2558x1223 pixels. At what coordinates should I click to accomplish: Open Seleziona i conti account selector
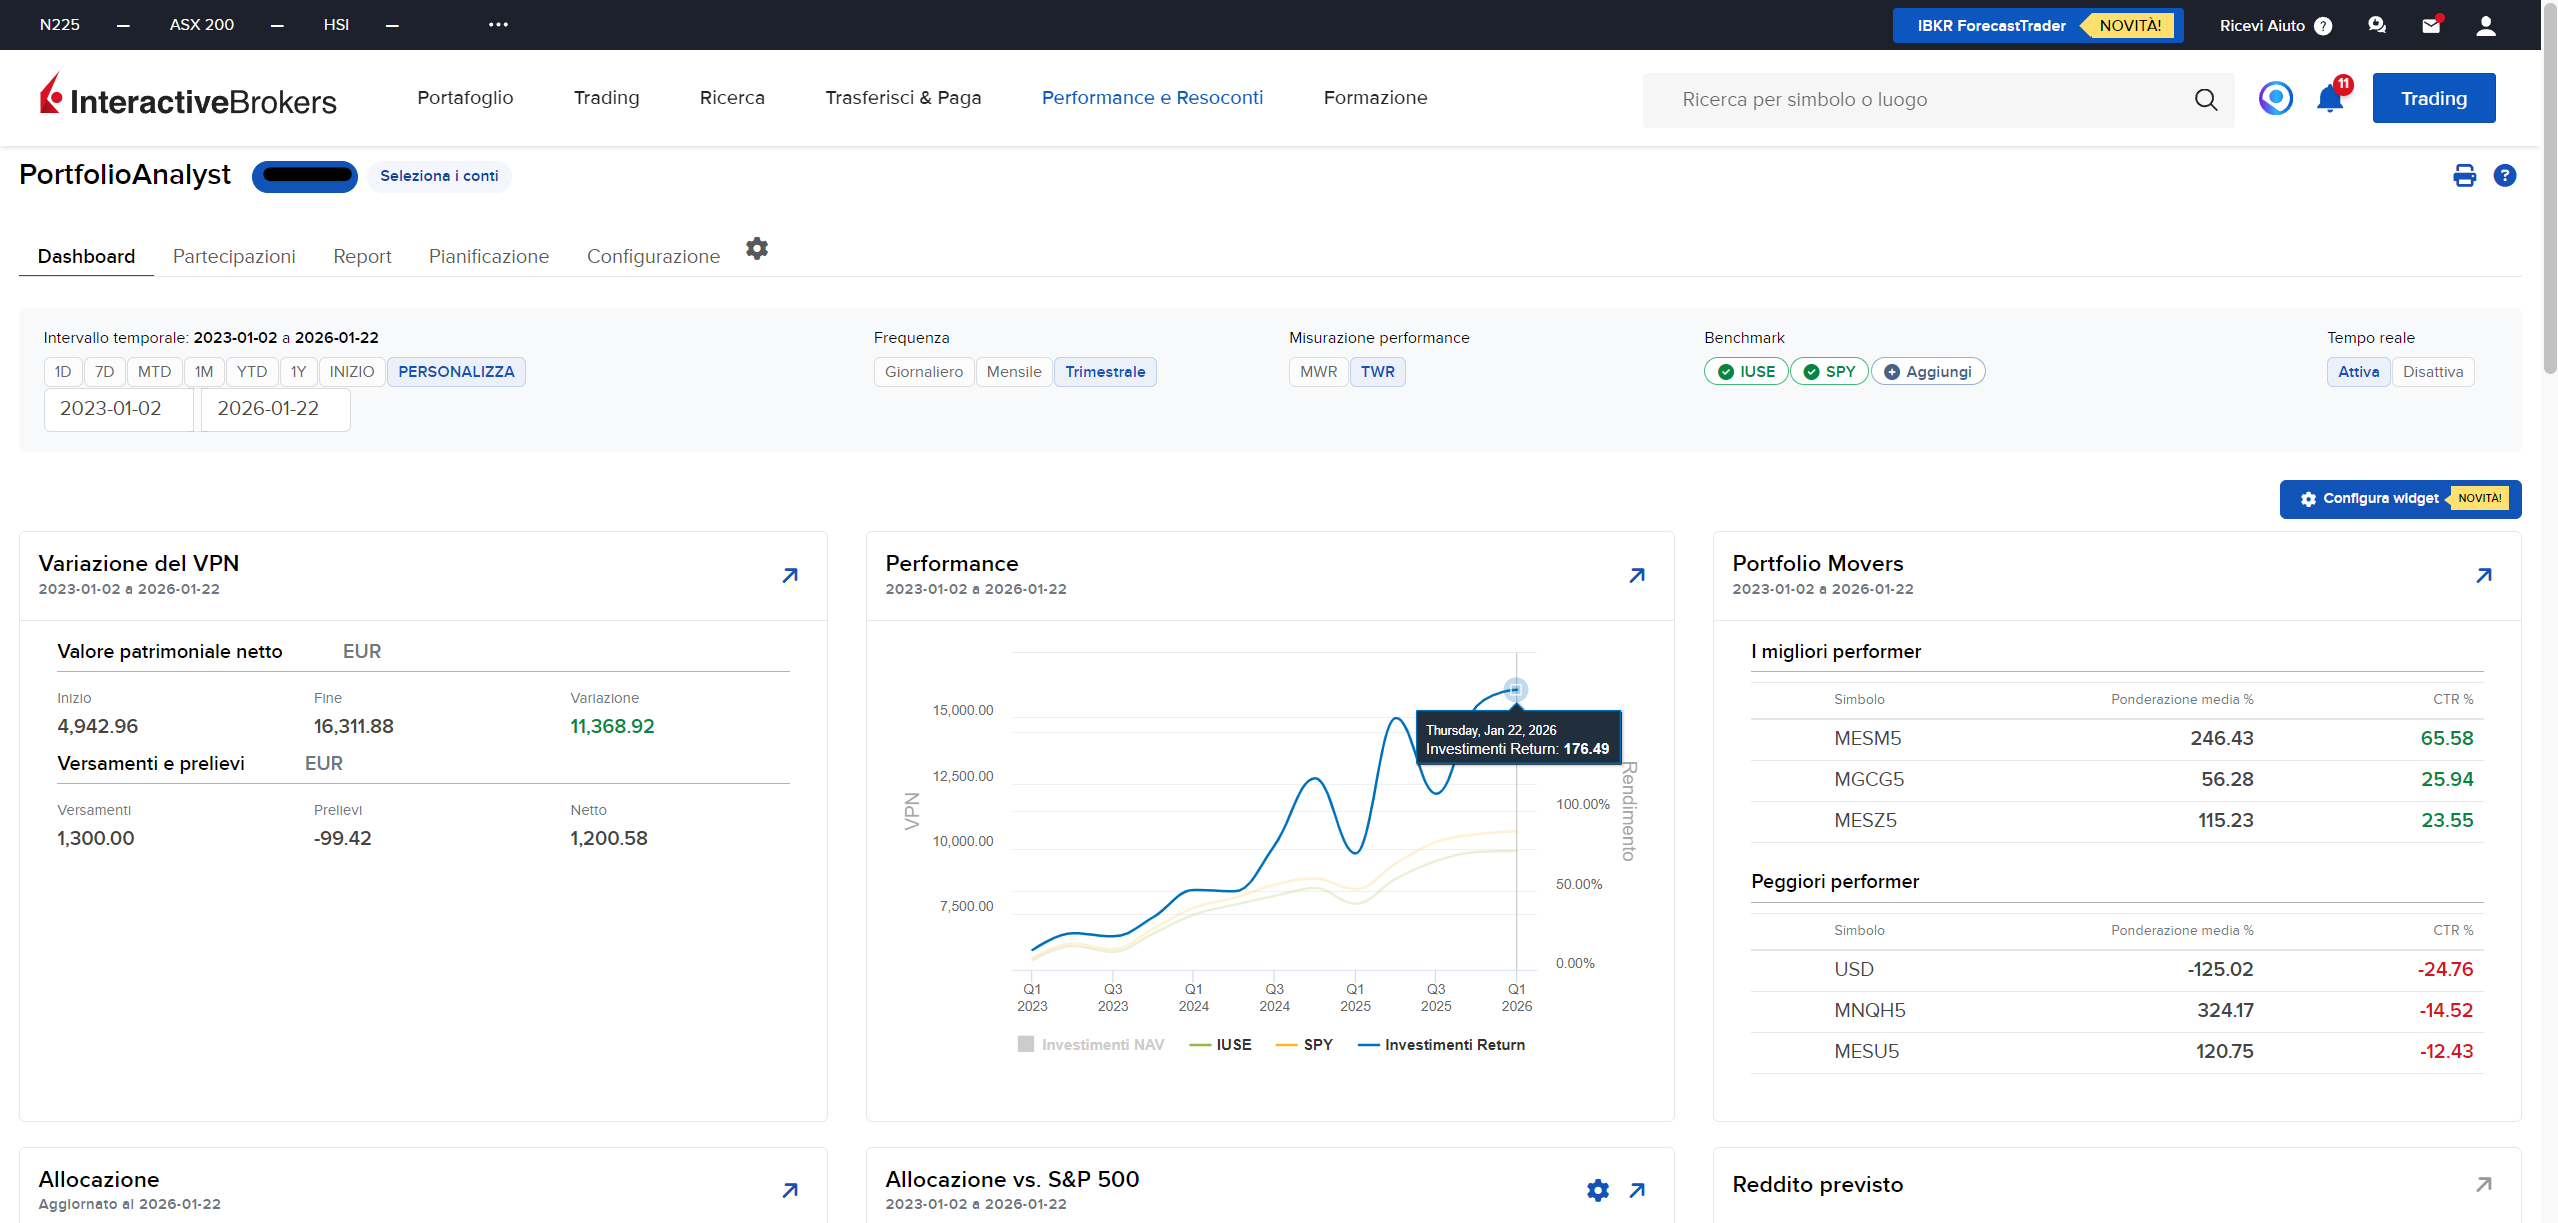pos(439,176)
